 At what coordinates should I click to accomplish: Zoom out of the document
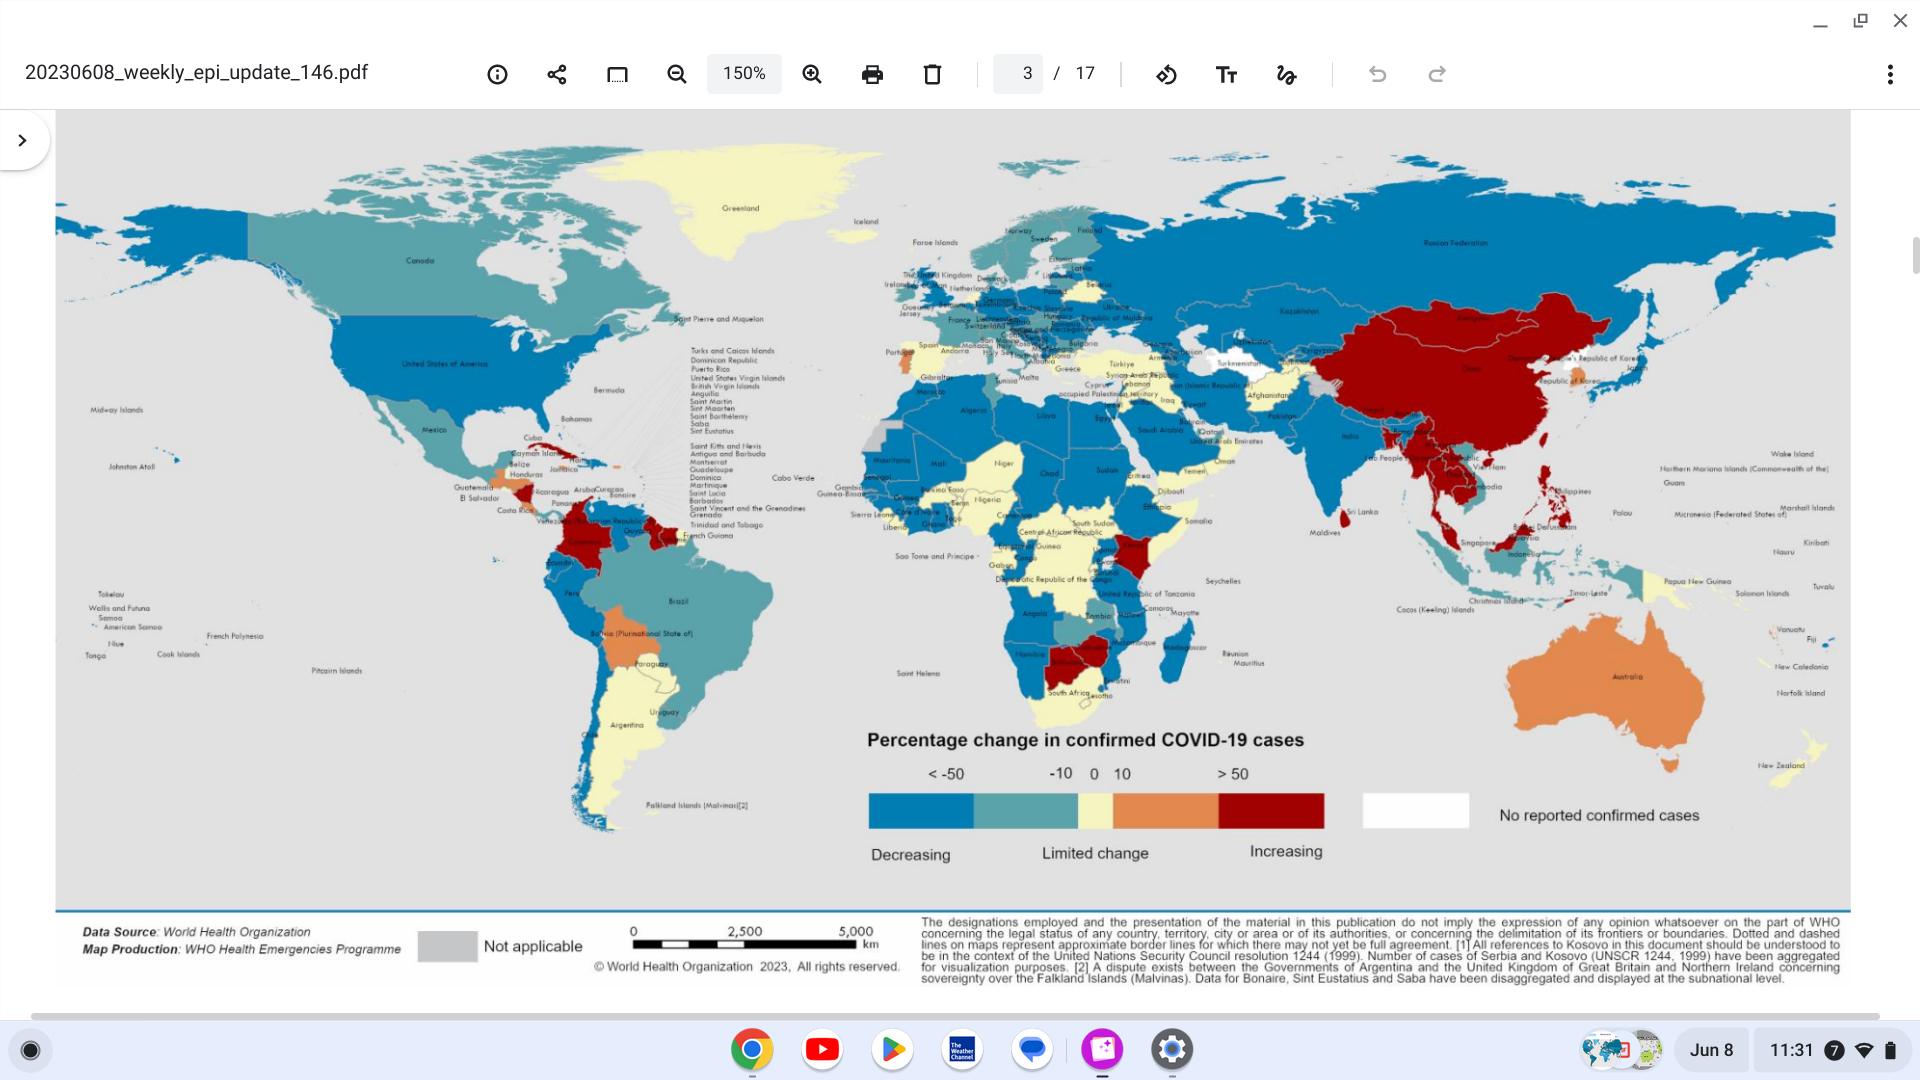click(677, 74)
